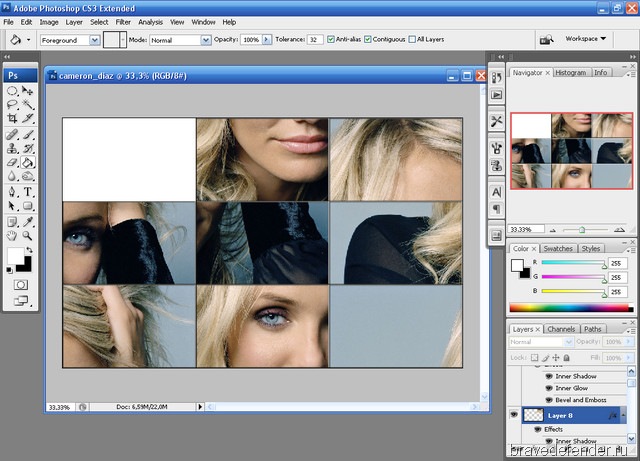The height and width of the screenshot is (461, 640).
Task: Open the Analysis menu
Action: point(150,22)
